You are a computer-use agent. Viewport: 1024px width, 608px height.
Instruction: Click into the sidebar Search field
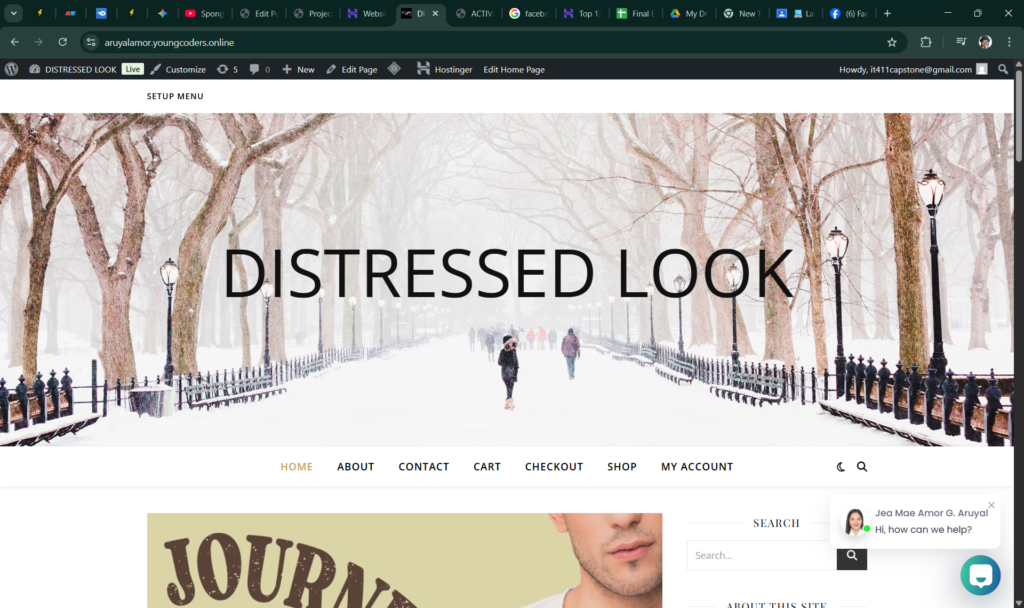click(x=761, y=555)
